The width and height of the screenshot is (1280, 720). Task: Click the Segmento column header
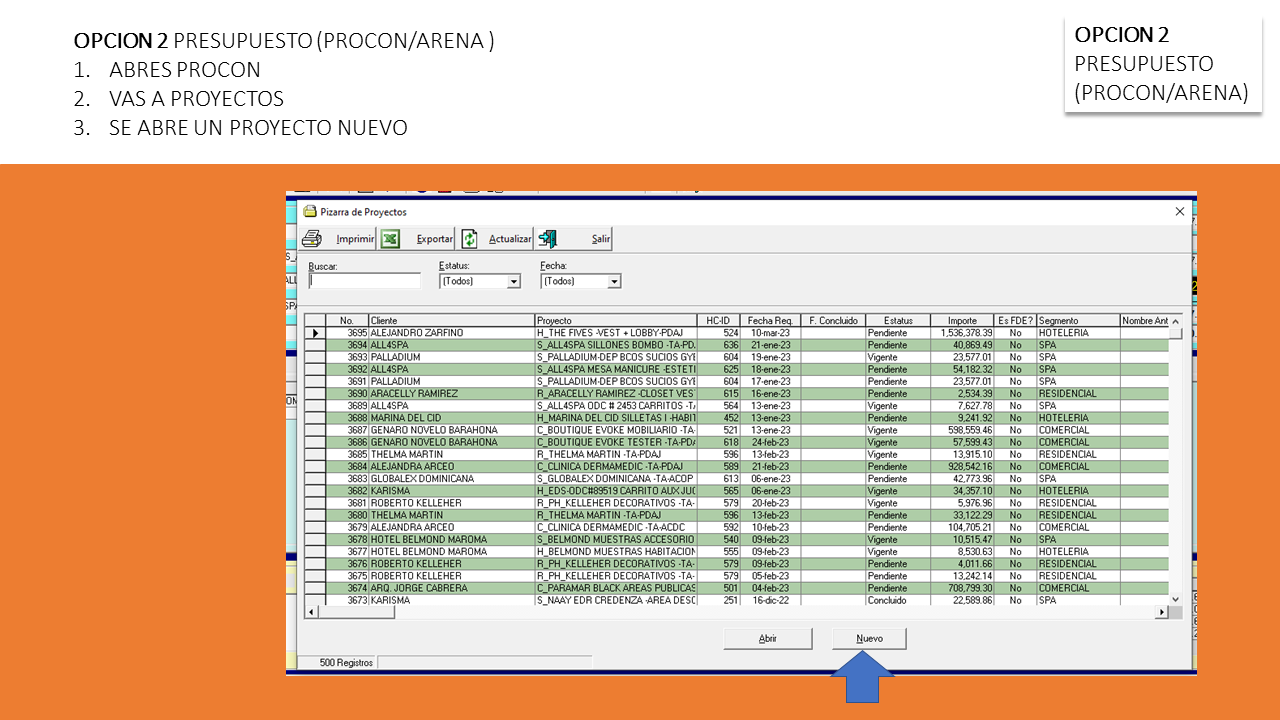click(1077, 321)
